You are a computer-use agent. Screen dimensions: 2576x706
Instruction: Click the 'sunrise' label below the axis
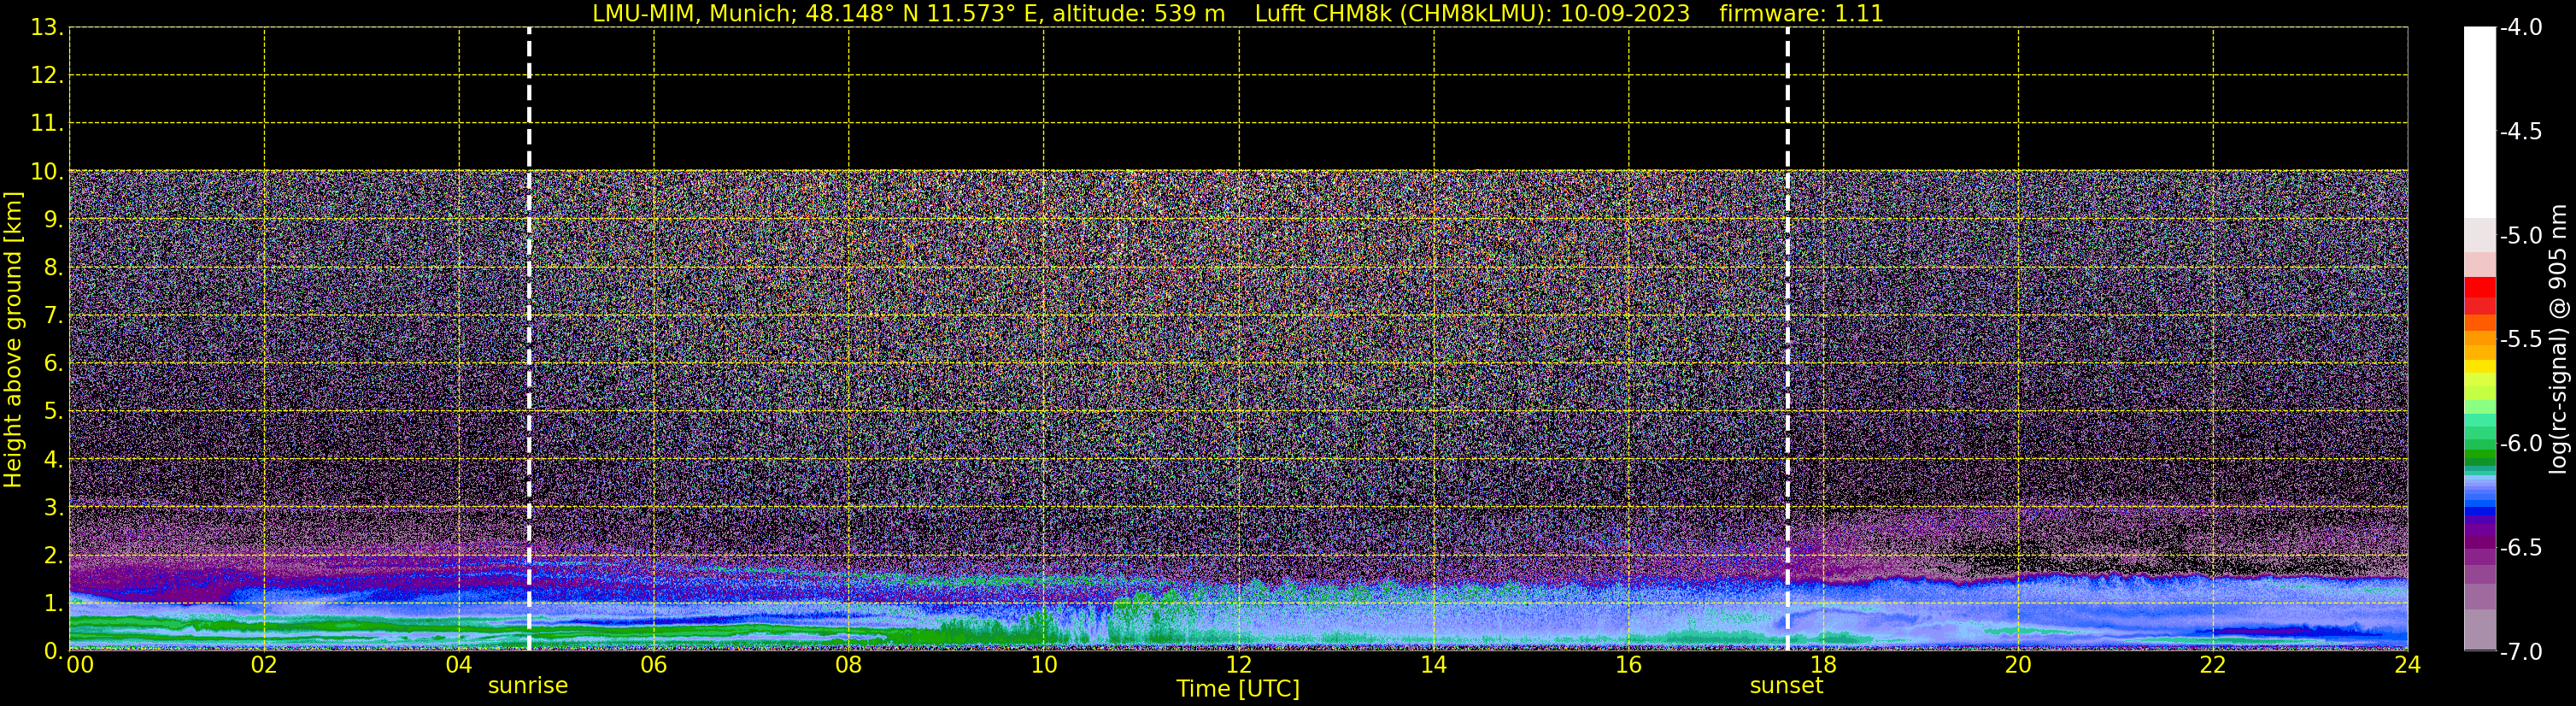pyautogui.click(x=528, y=686)
